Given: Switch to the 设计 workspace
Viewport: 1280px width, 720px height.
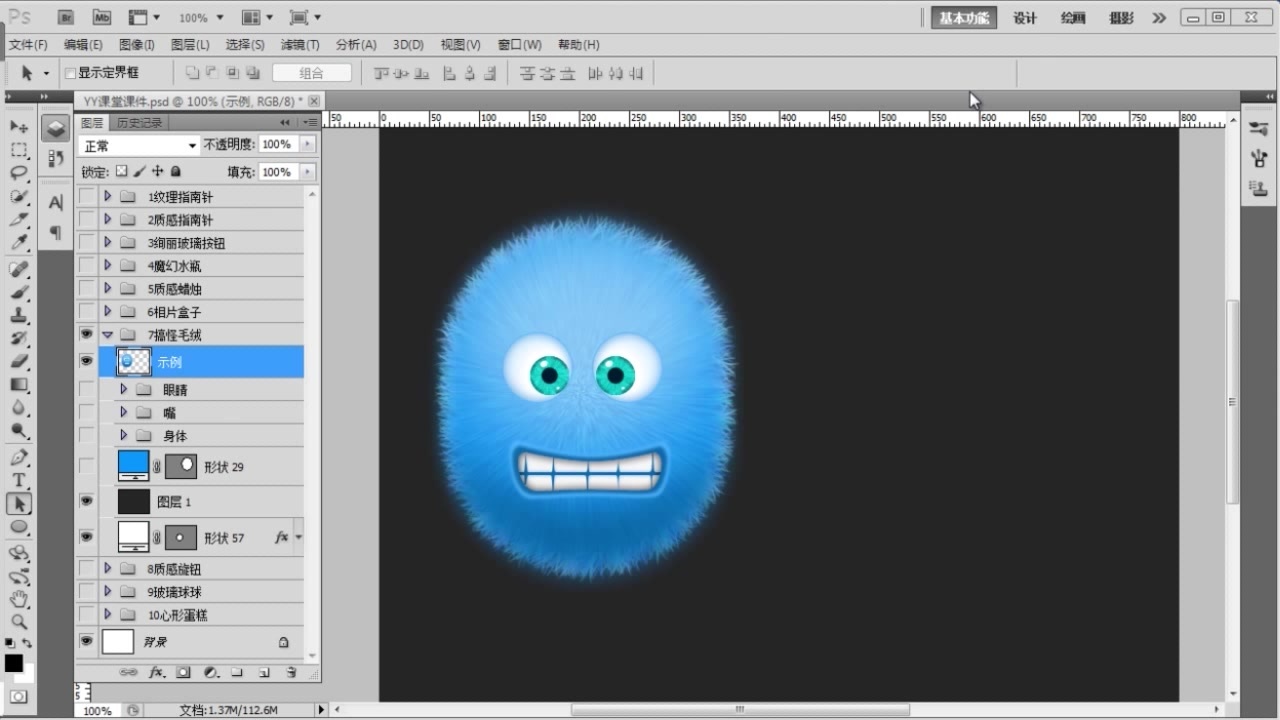Looking at the screenshot, I should (x=1025, y=18).
